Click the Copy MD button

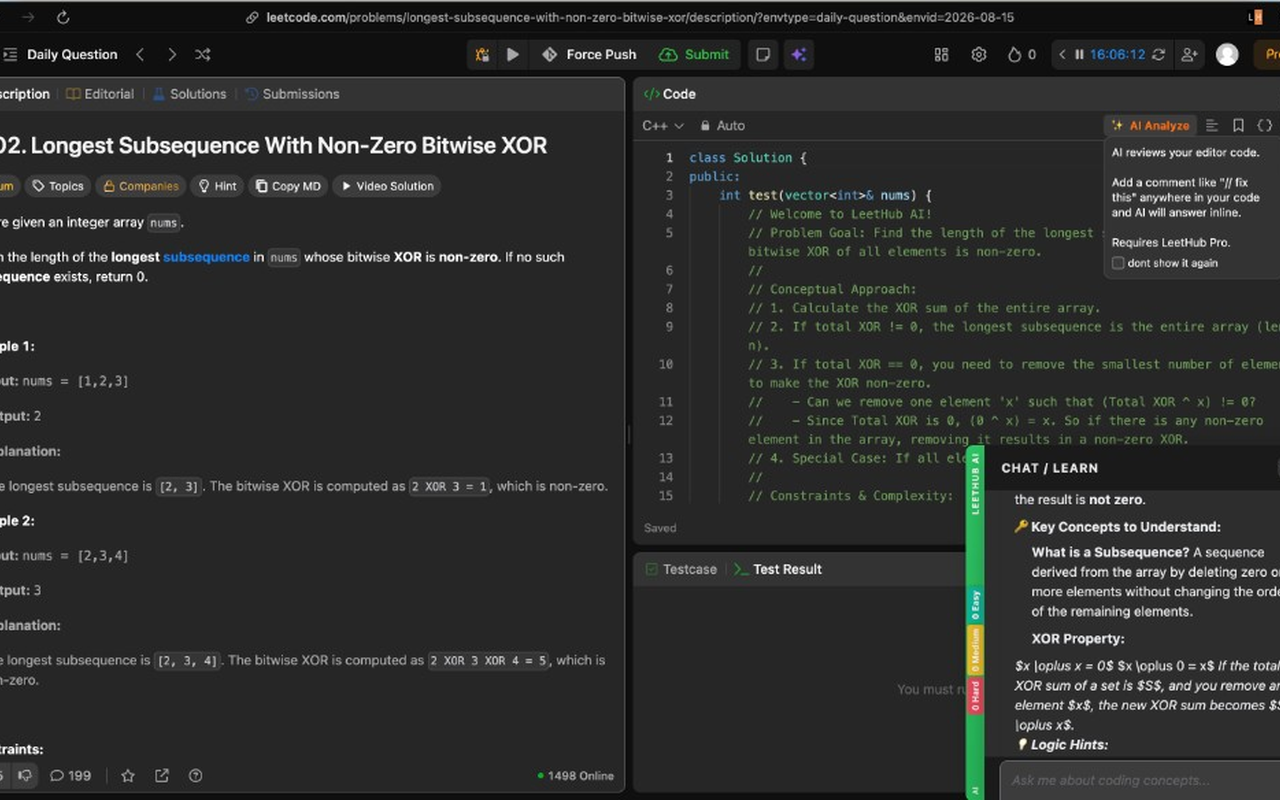(x=288, y=186)
